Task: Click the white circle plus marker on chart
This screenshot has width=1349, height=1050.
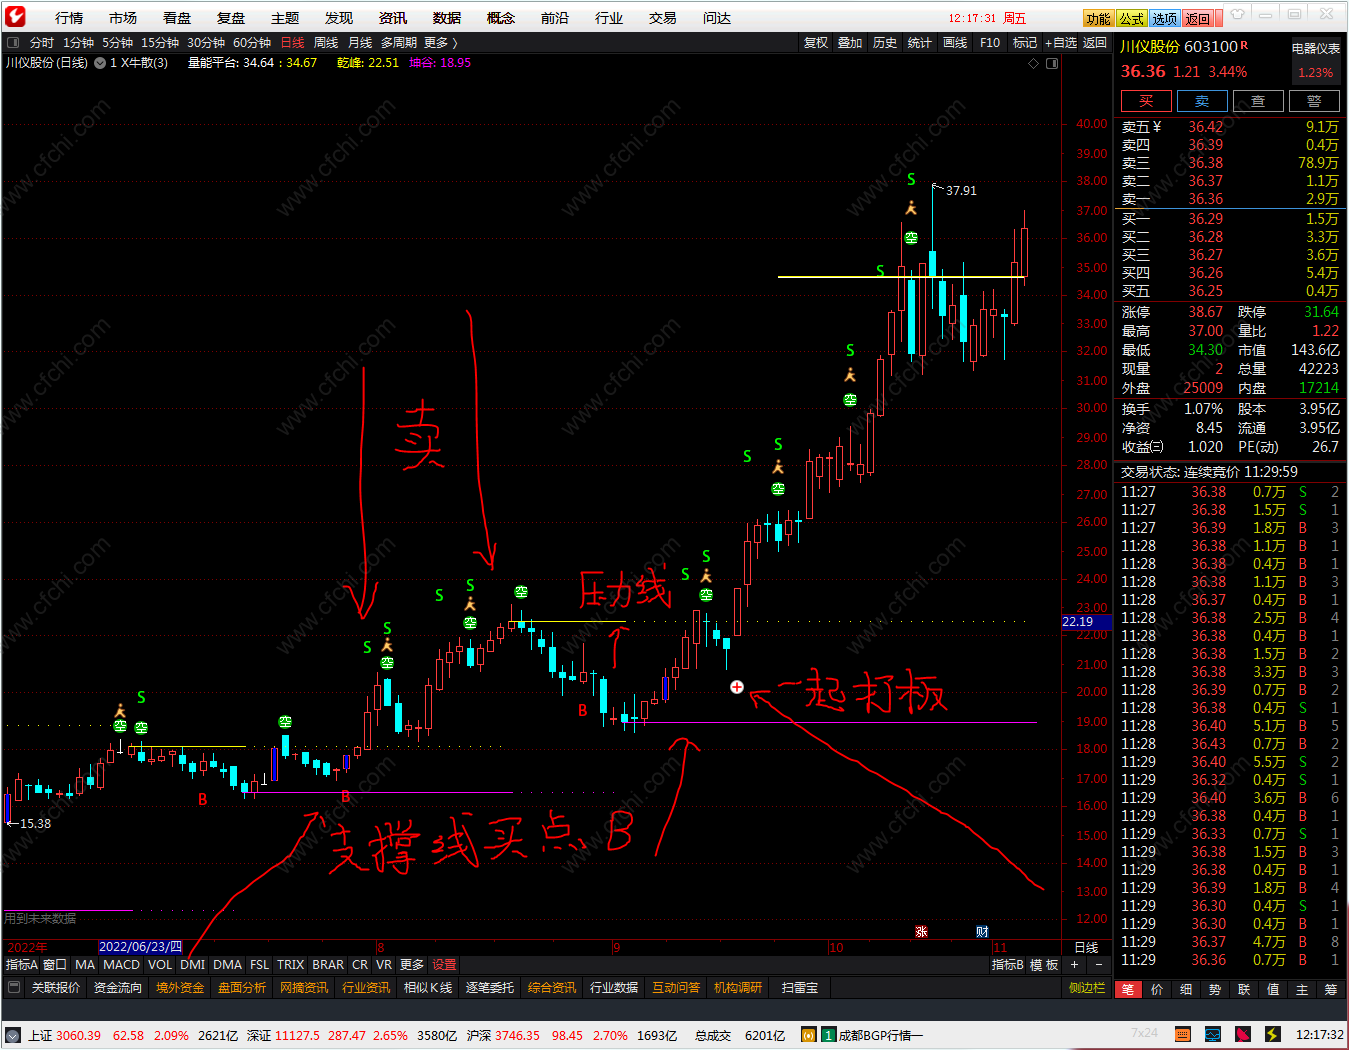Action: (737, 687)
